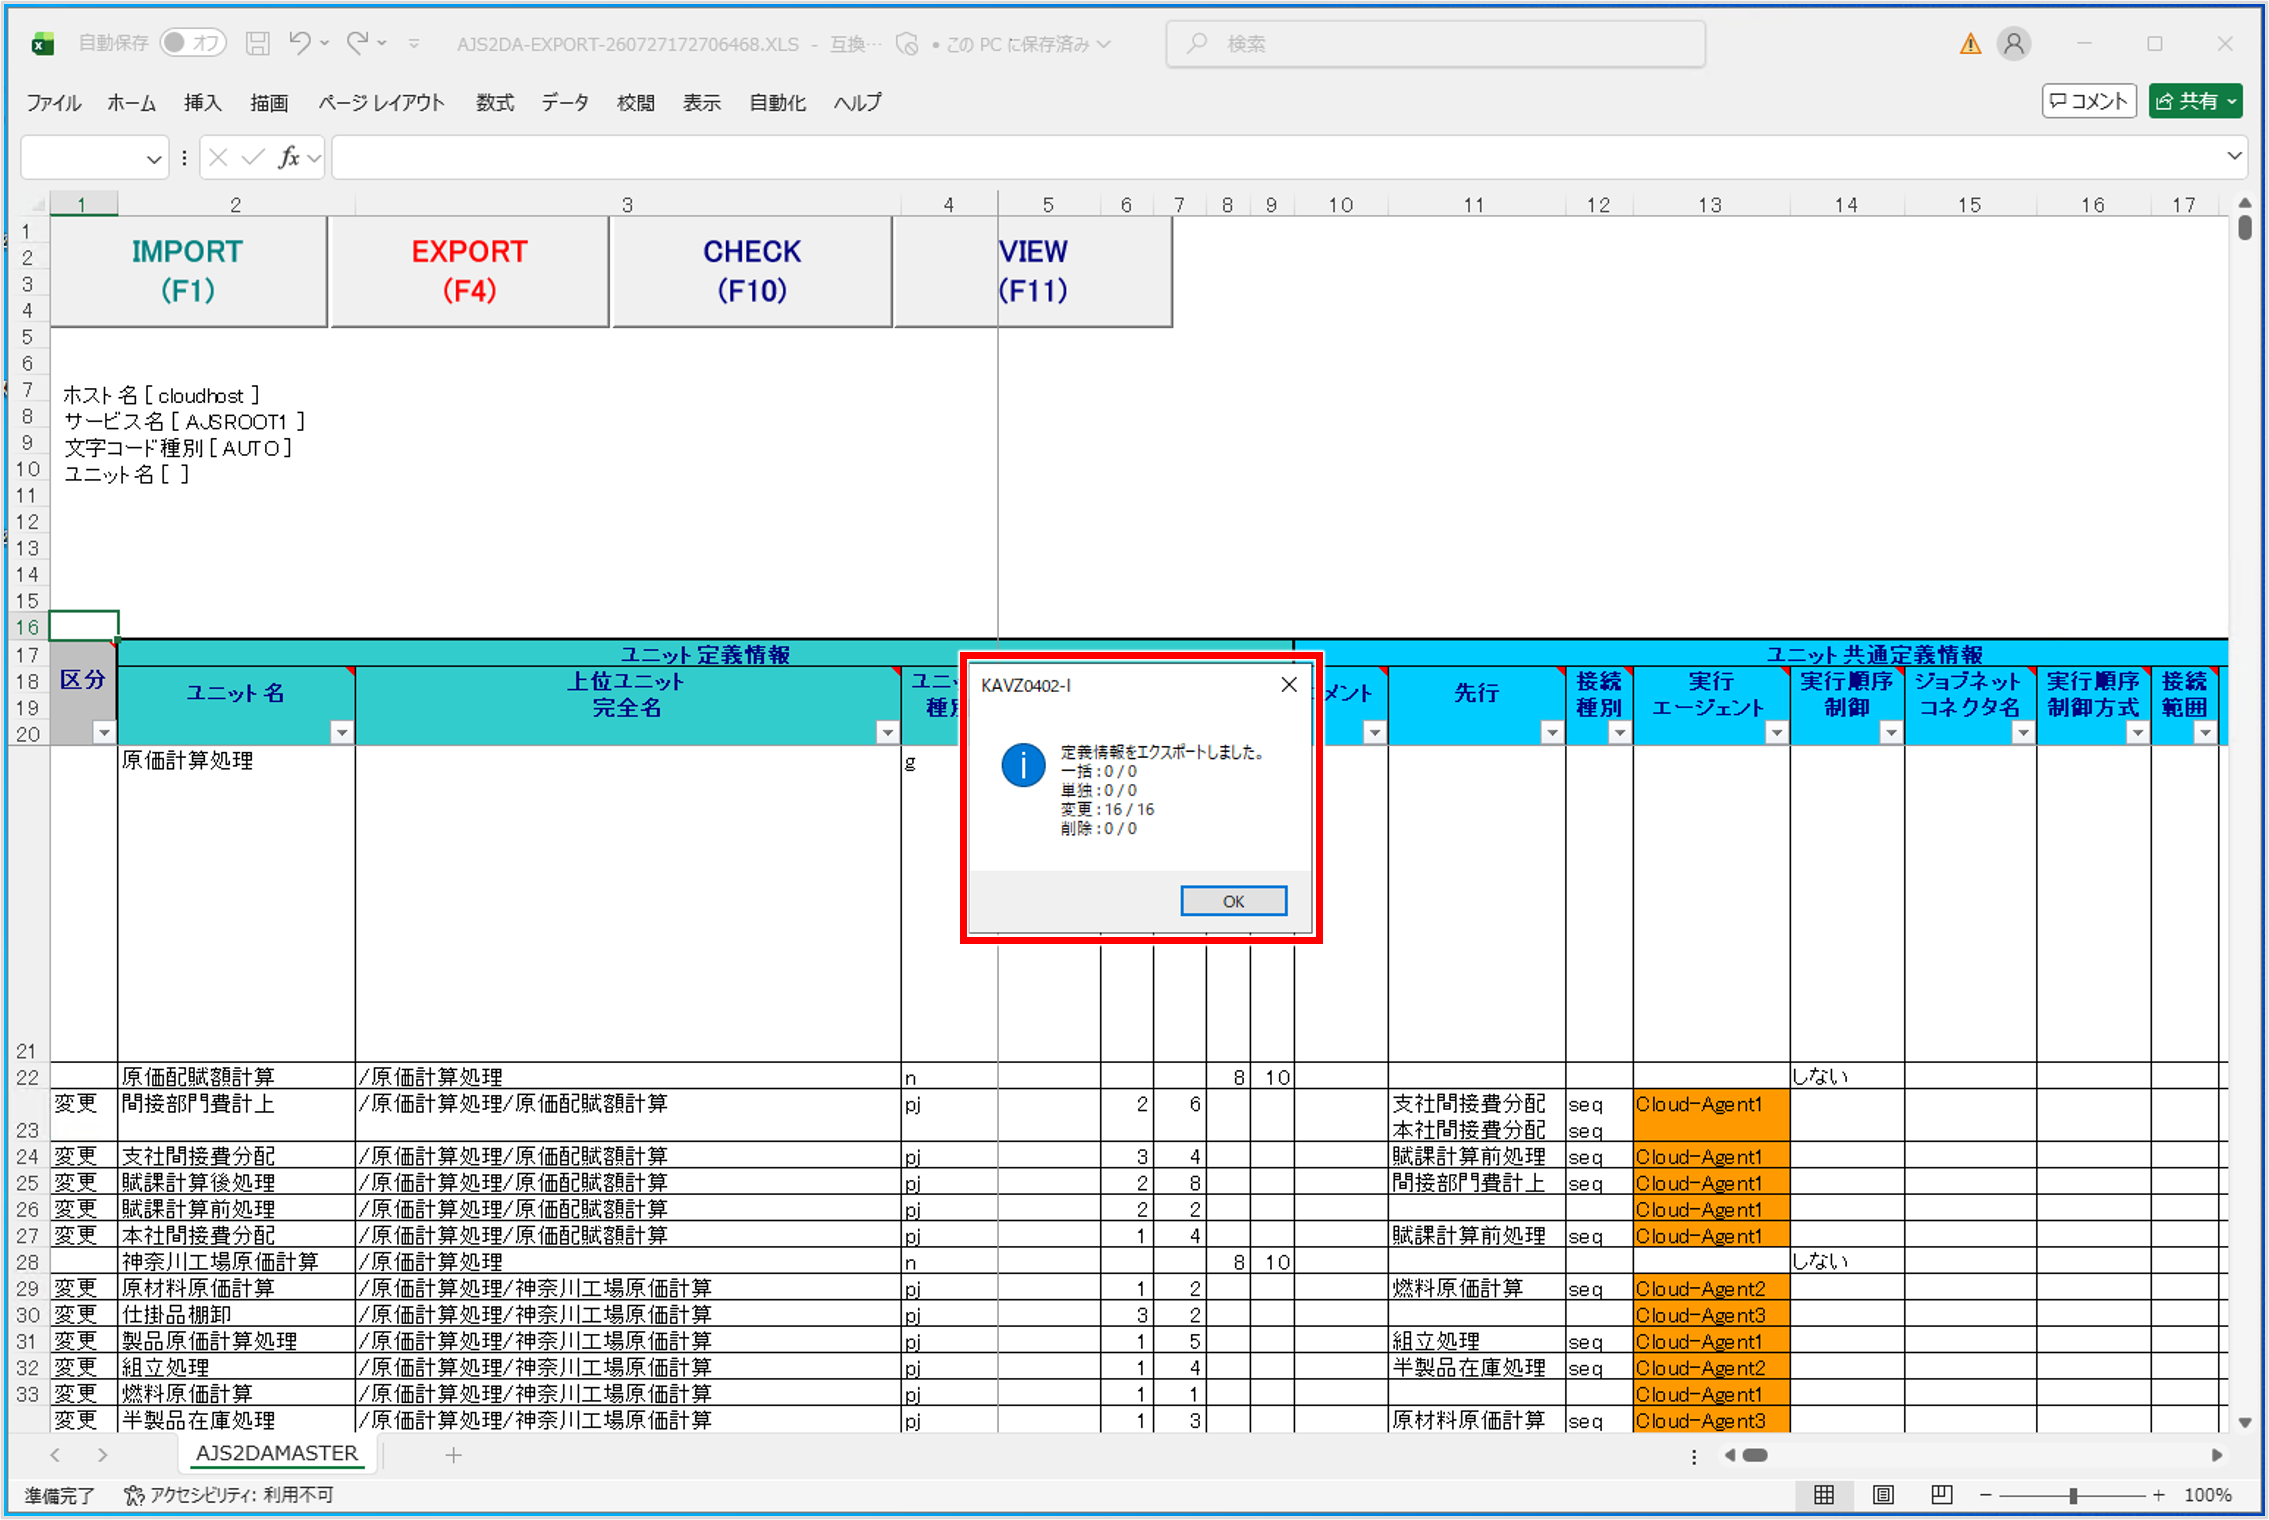This screenshot has height=1520, width=2269.
Task: Click the IMPORT (F1) button
Action: click(x=188, y=271)
